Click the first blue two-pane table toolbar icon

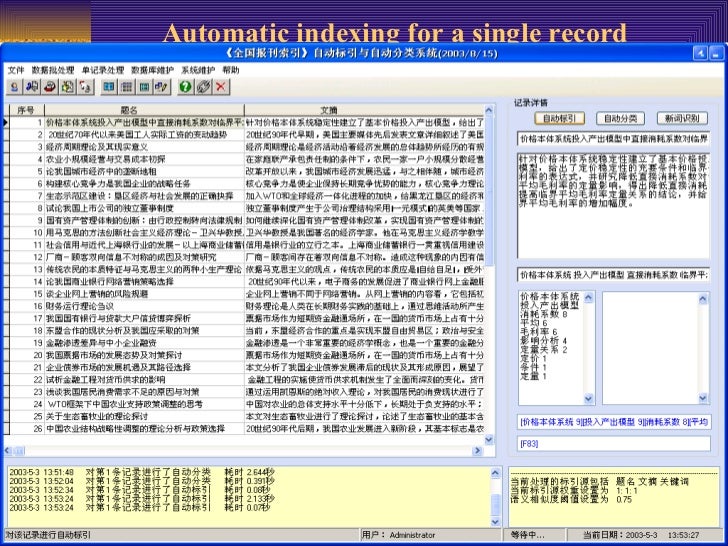pyautogui.click(x=109, y=87)
